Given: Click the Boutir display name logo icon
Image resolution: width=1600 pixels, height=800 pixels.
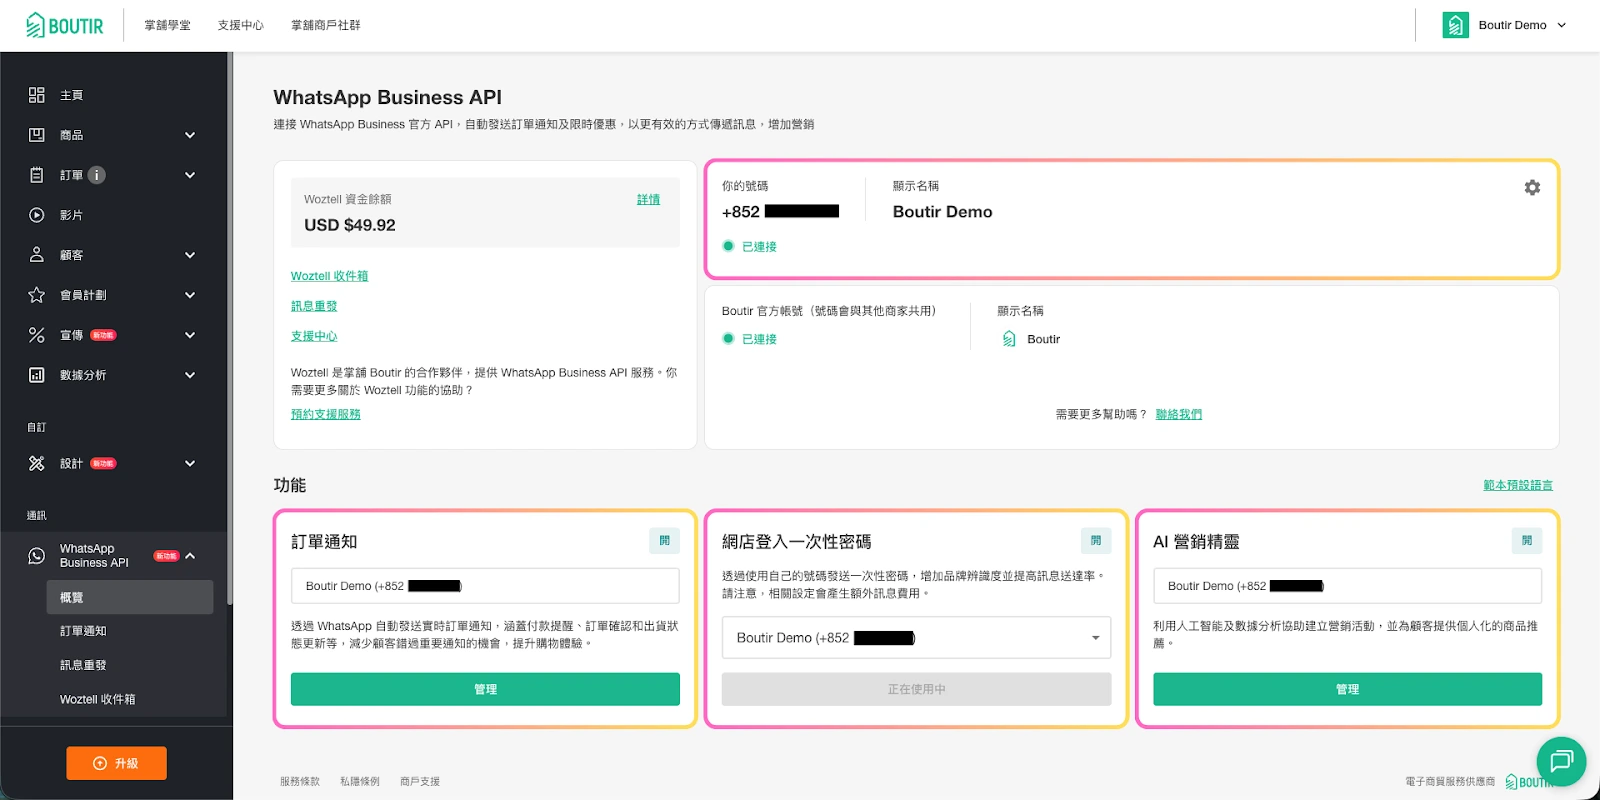Looking at the screenshot, I should (x=1009, y=339).
